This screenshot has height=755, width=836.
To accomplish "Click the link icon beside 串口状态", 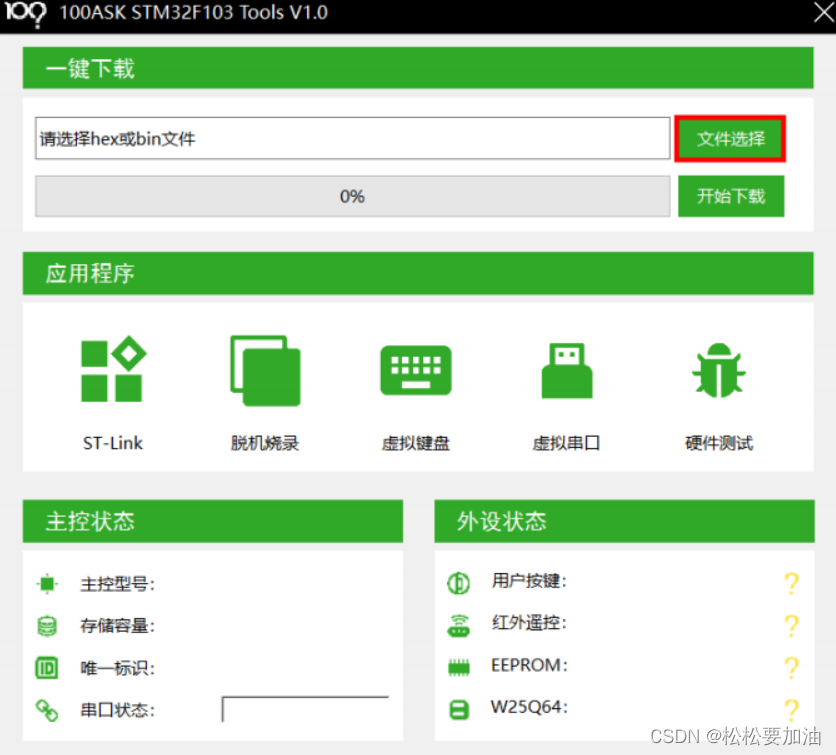I will (47, 710).
